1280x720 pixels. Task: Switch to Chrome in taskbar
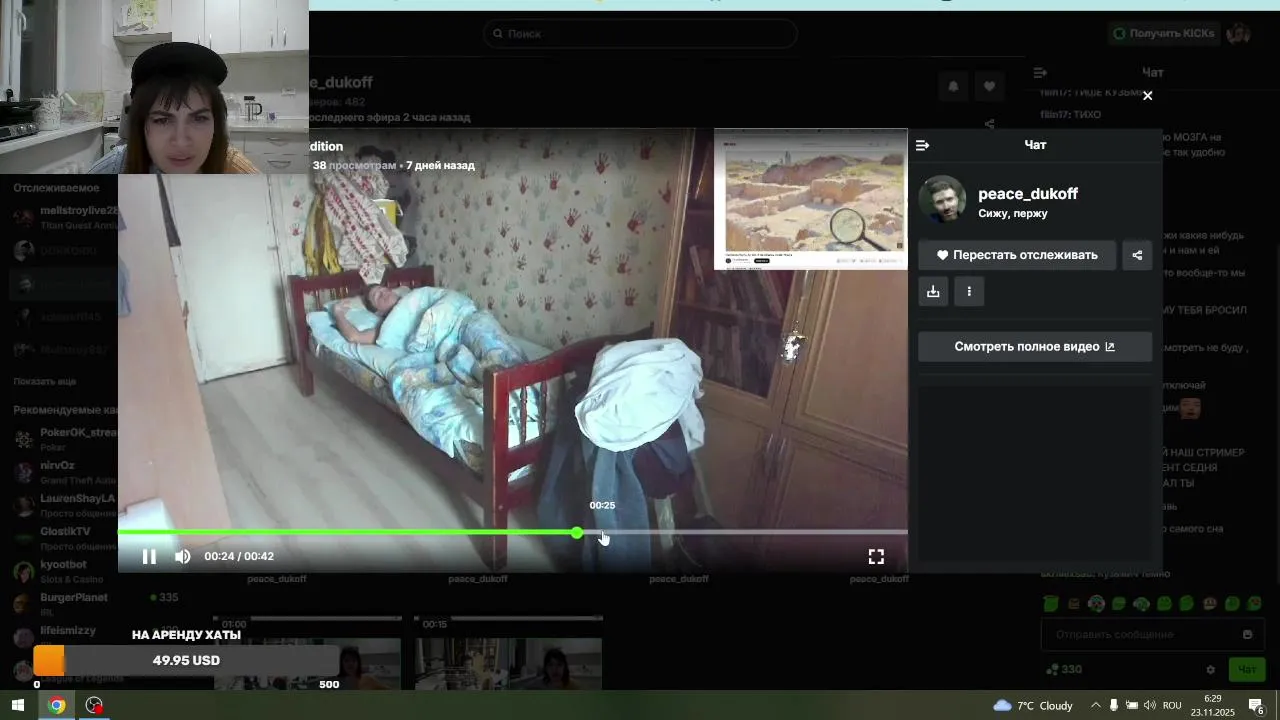tap(56, 705)
